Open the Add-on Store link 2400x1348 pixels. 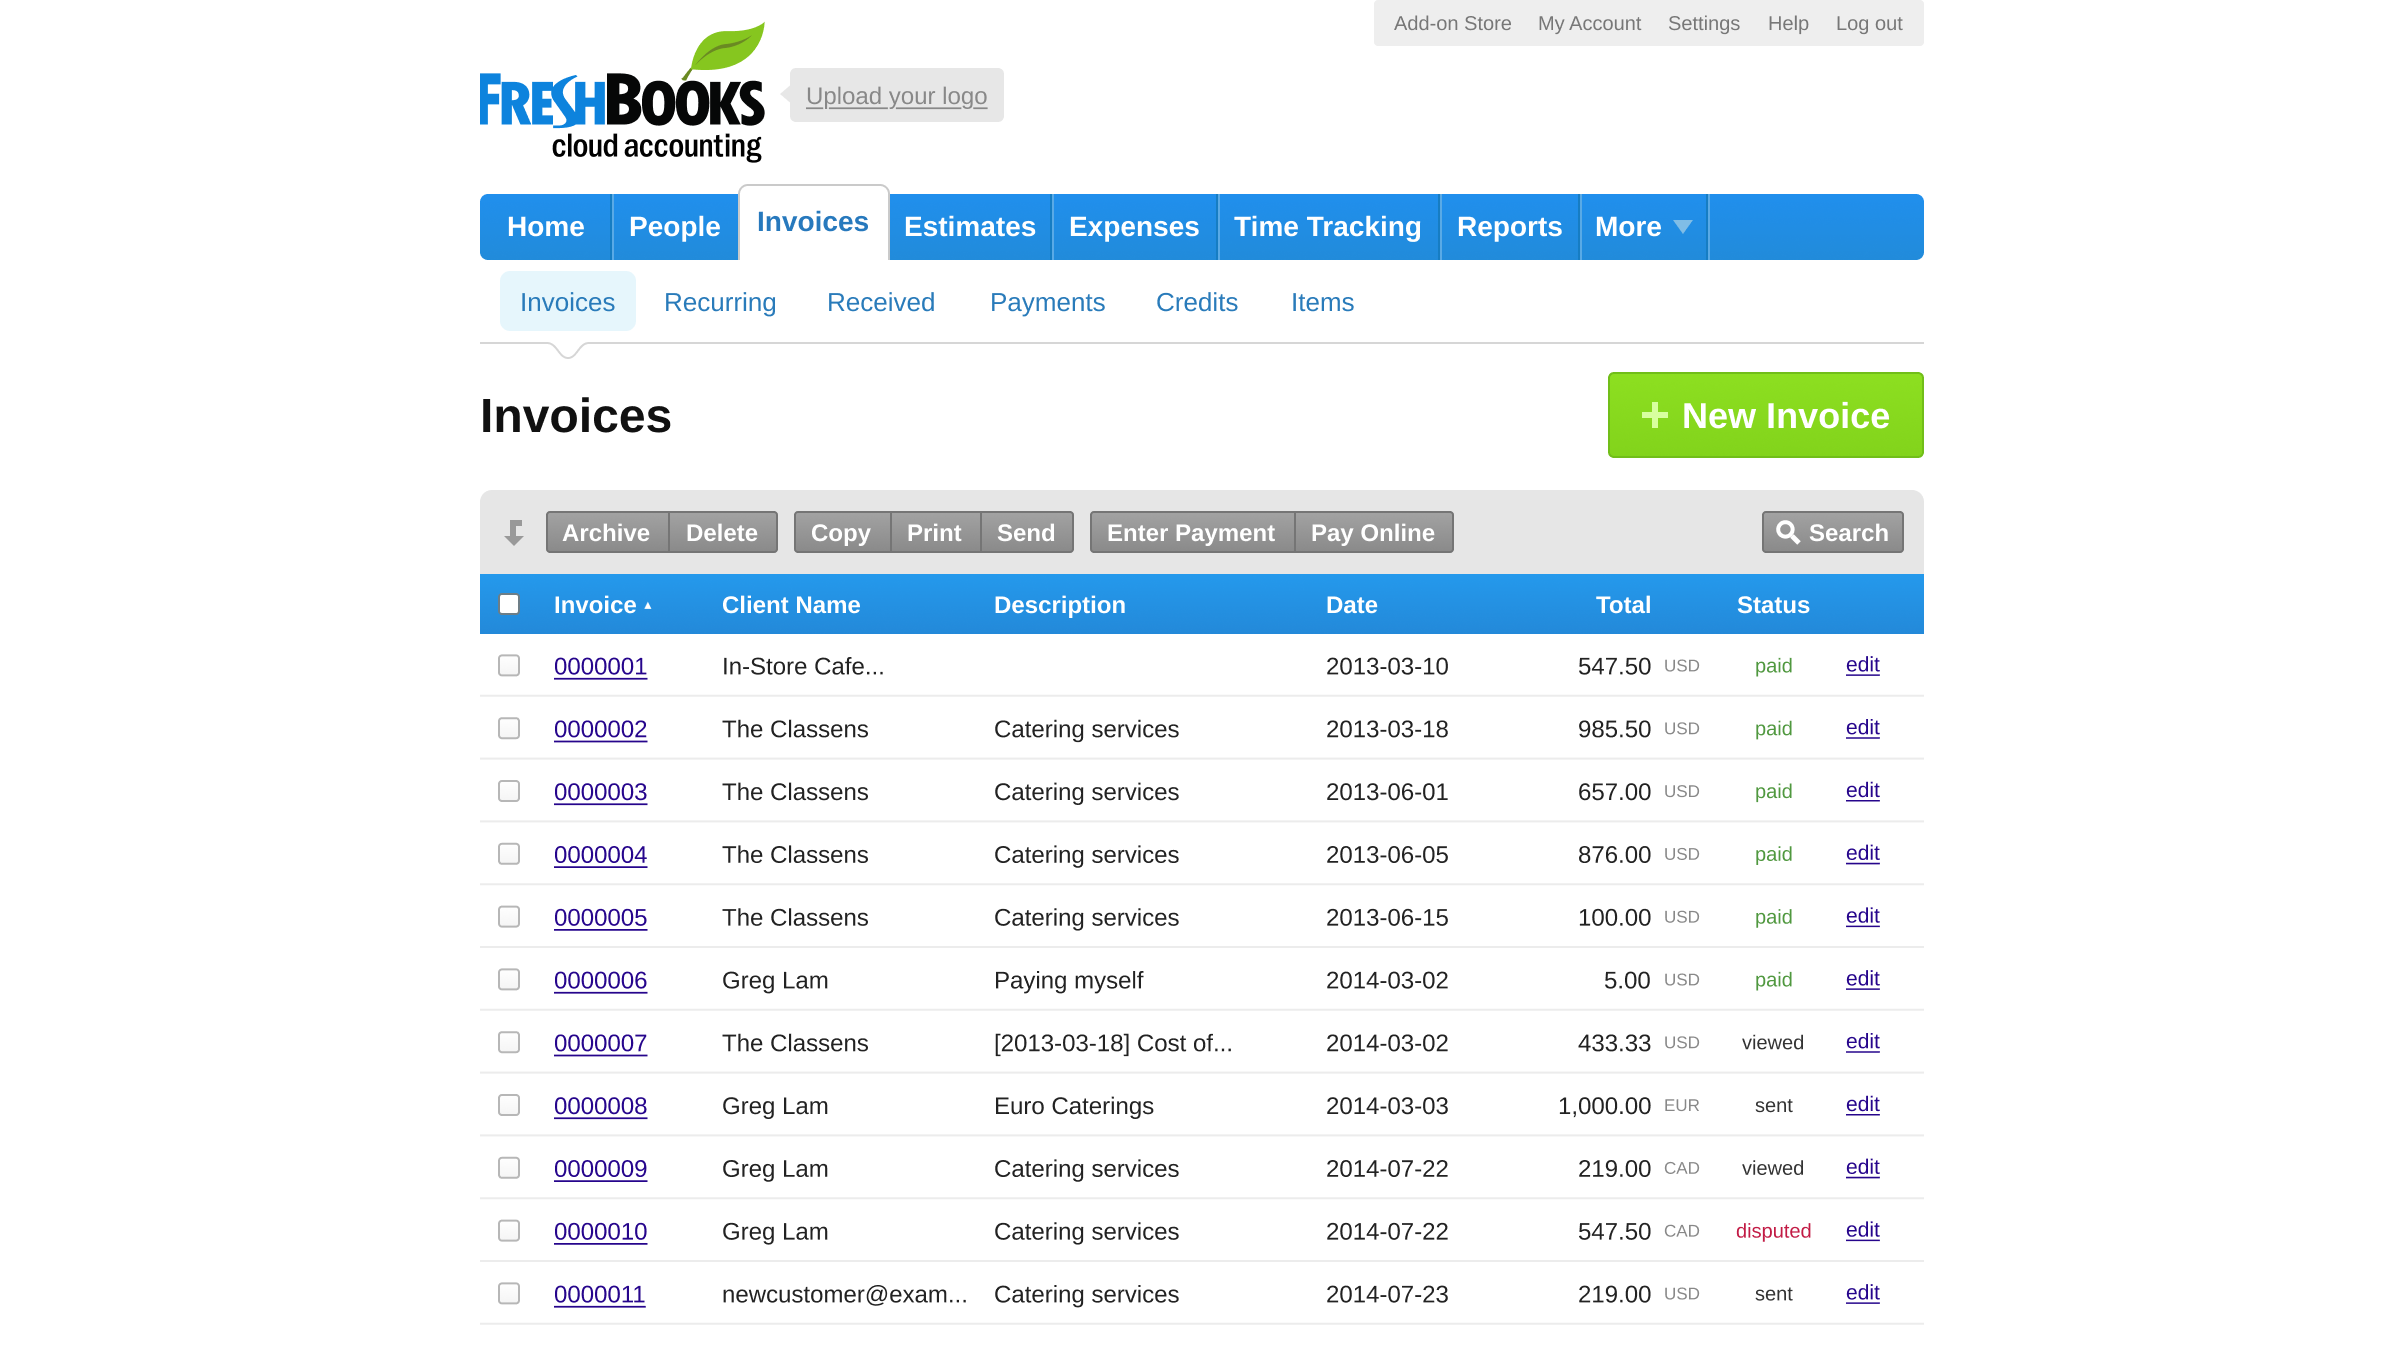[1452, 23]
